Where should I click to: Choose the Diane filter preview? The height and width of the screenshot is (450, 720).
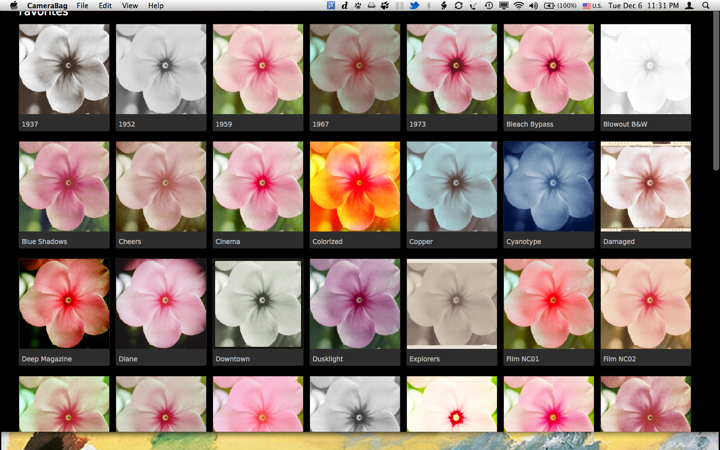pos(161,304)
